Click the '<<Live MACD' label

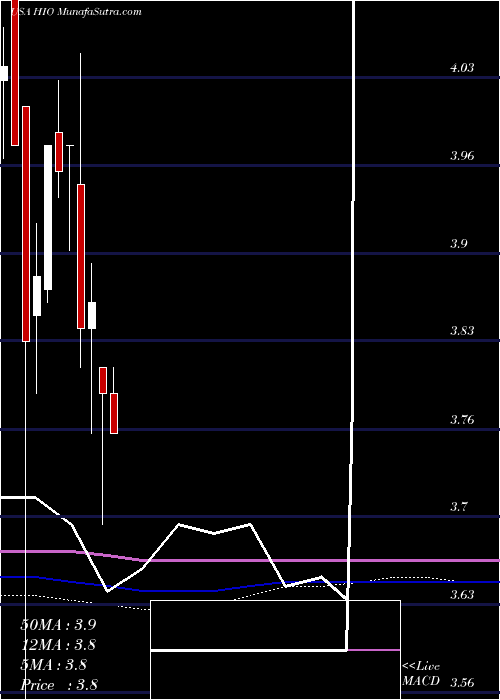421,674
